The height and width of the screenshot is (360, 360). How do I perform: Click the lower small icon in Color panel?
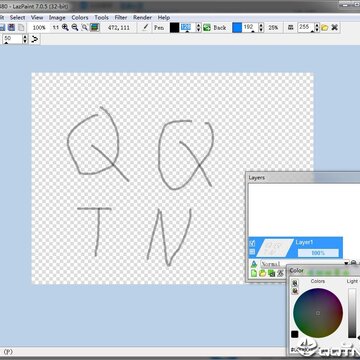[x=295, y=291]
